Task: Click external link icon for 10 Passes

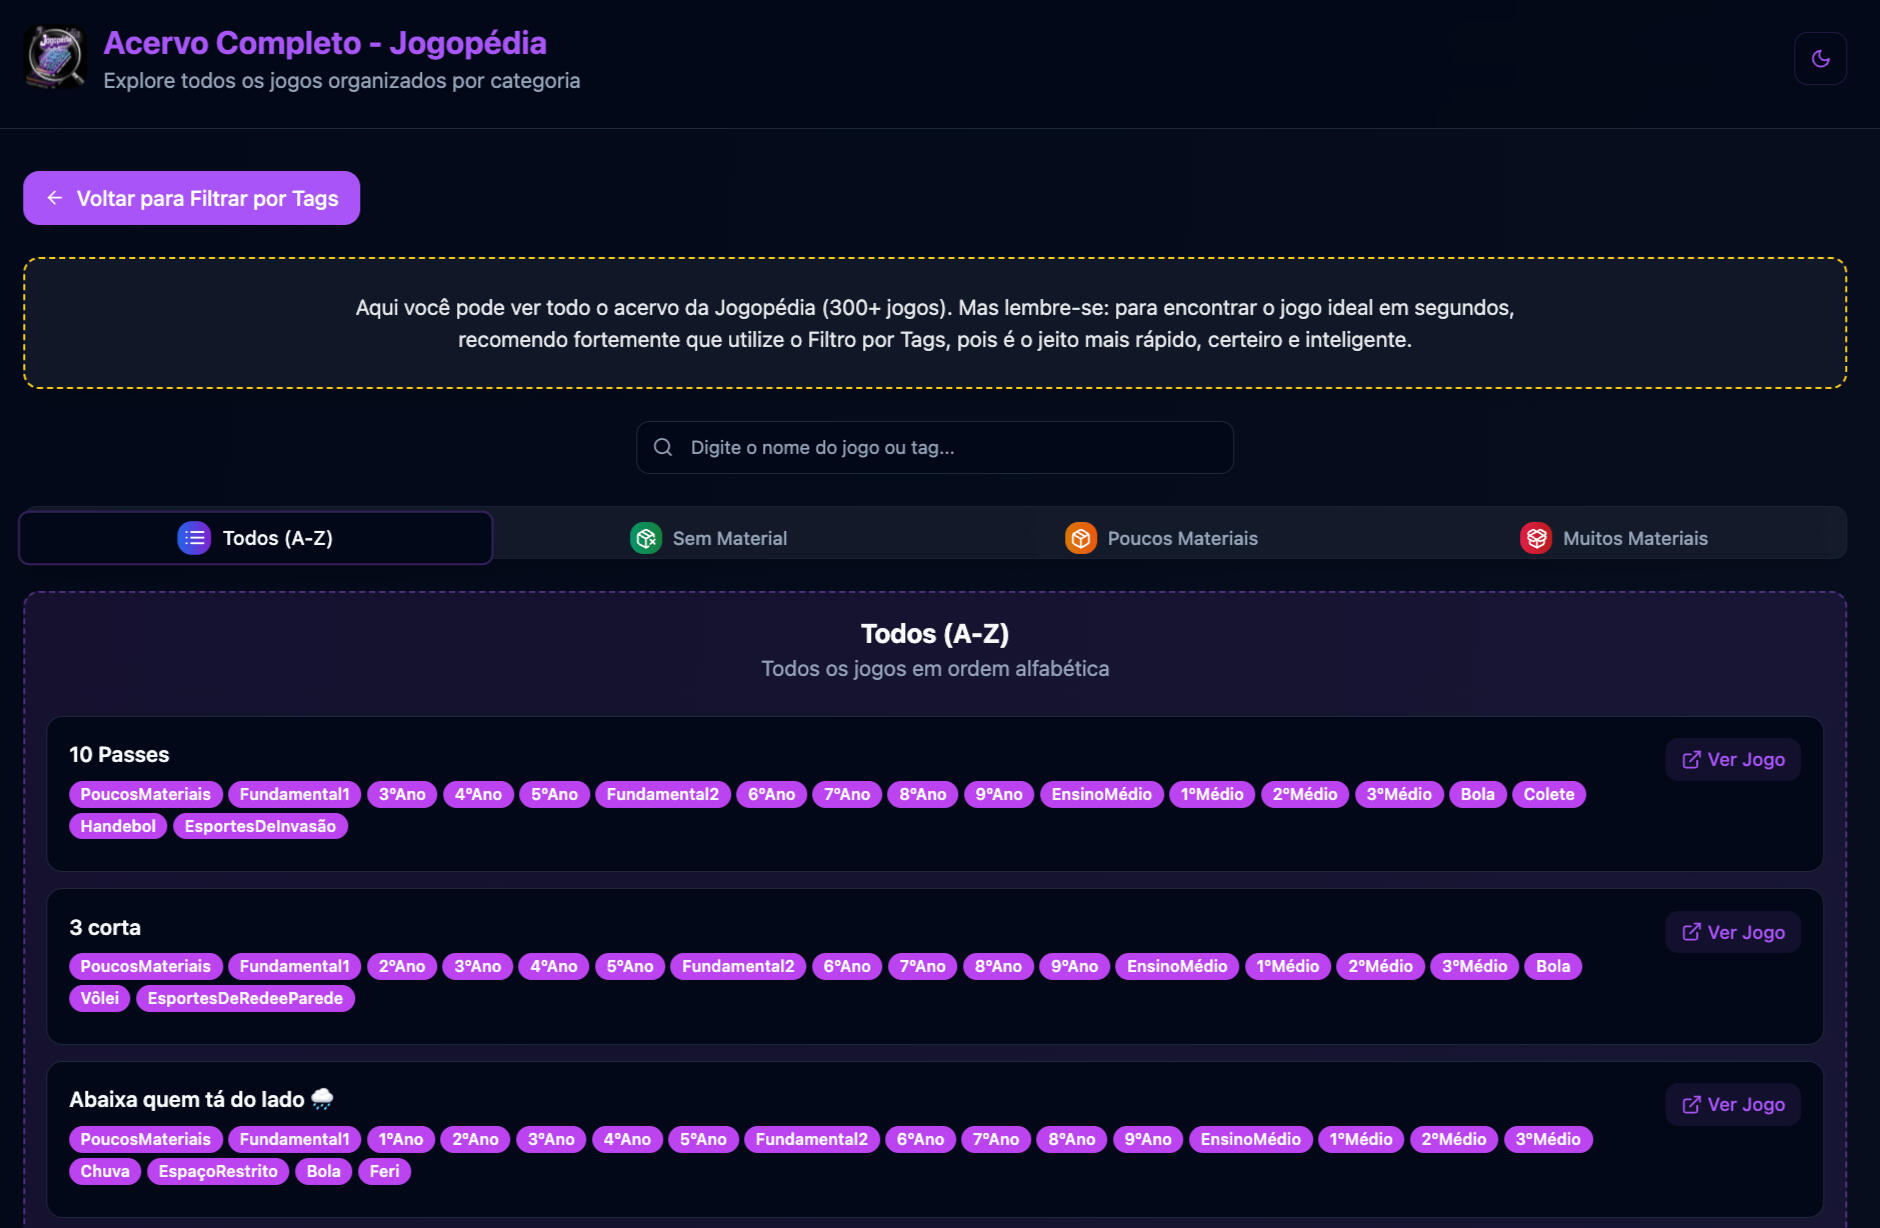Action: (1691, 760)
